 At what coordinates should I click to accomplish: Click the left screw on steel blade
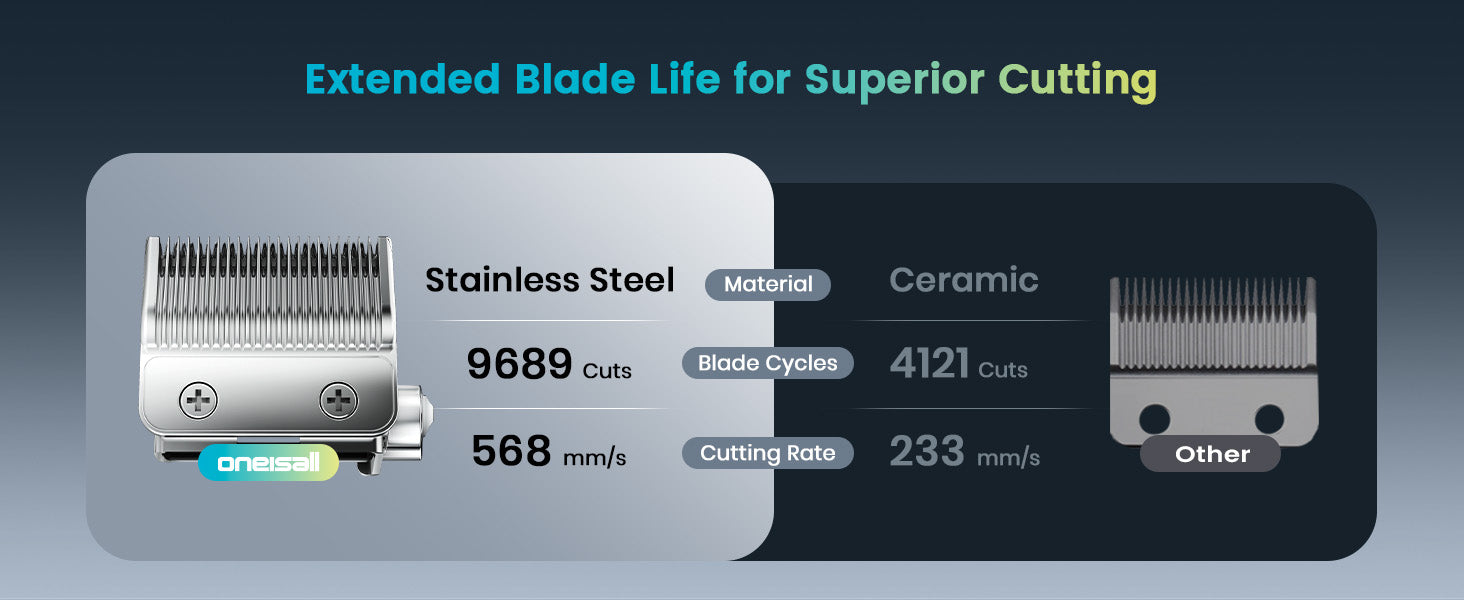(198, 401)
